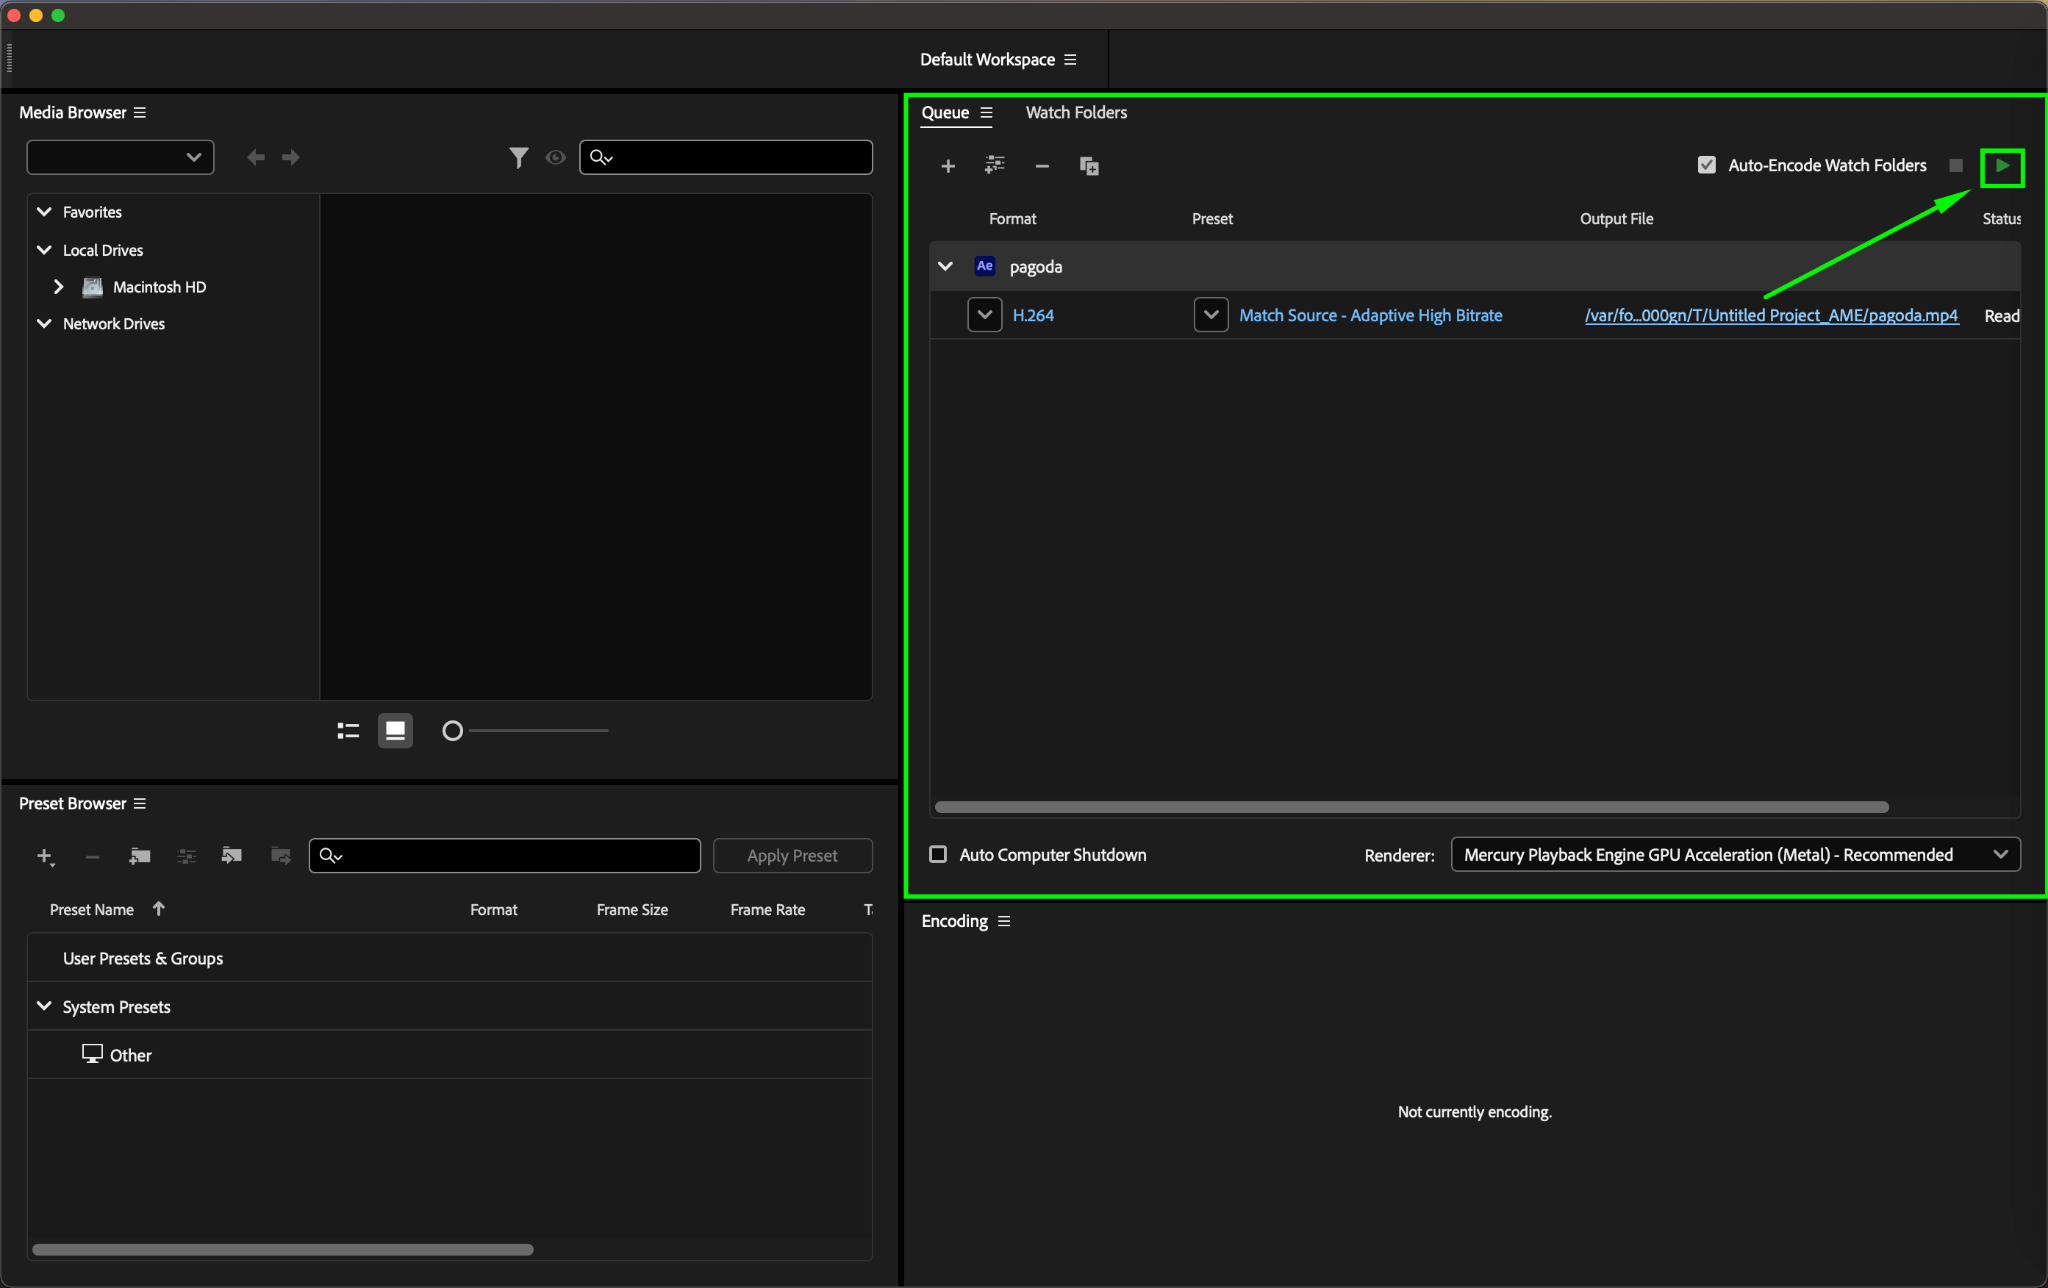2048x1288 pixels.
Task: Click the Add Output icon in Queue toolbar
Action: tap(994, 166)
